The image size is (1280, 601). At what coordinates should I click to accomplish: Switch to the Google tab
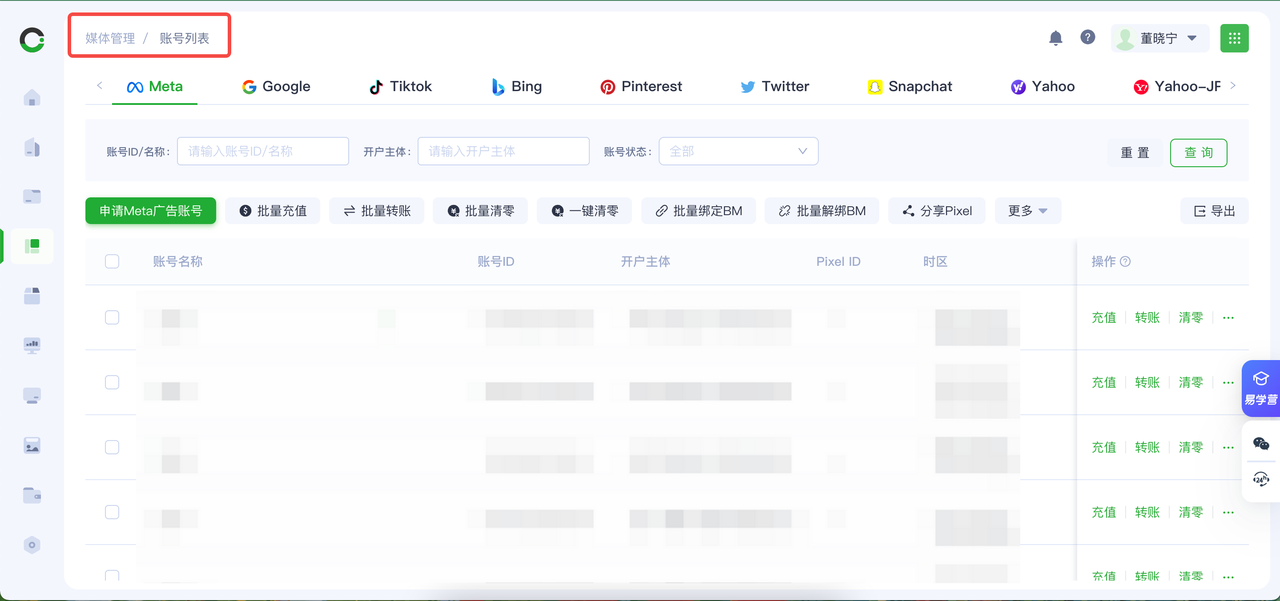click(x=276, y=87)
